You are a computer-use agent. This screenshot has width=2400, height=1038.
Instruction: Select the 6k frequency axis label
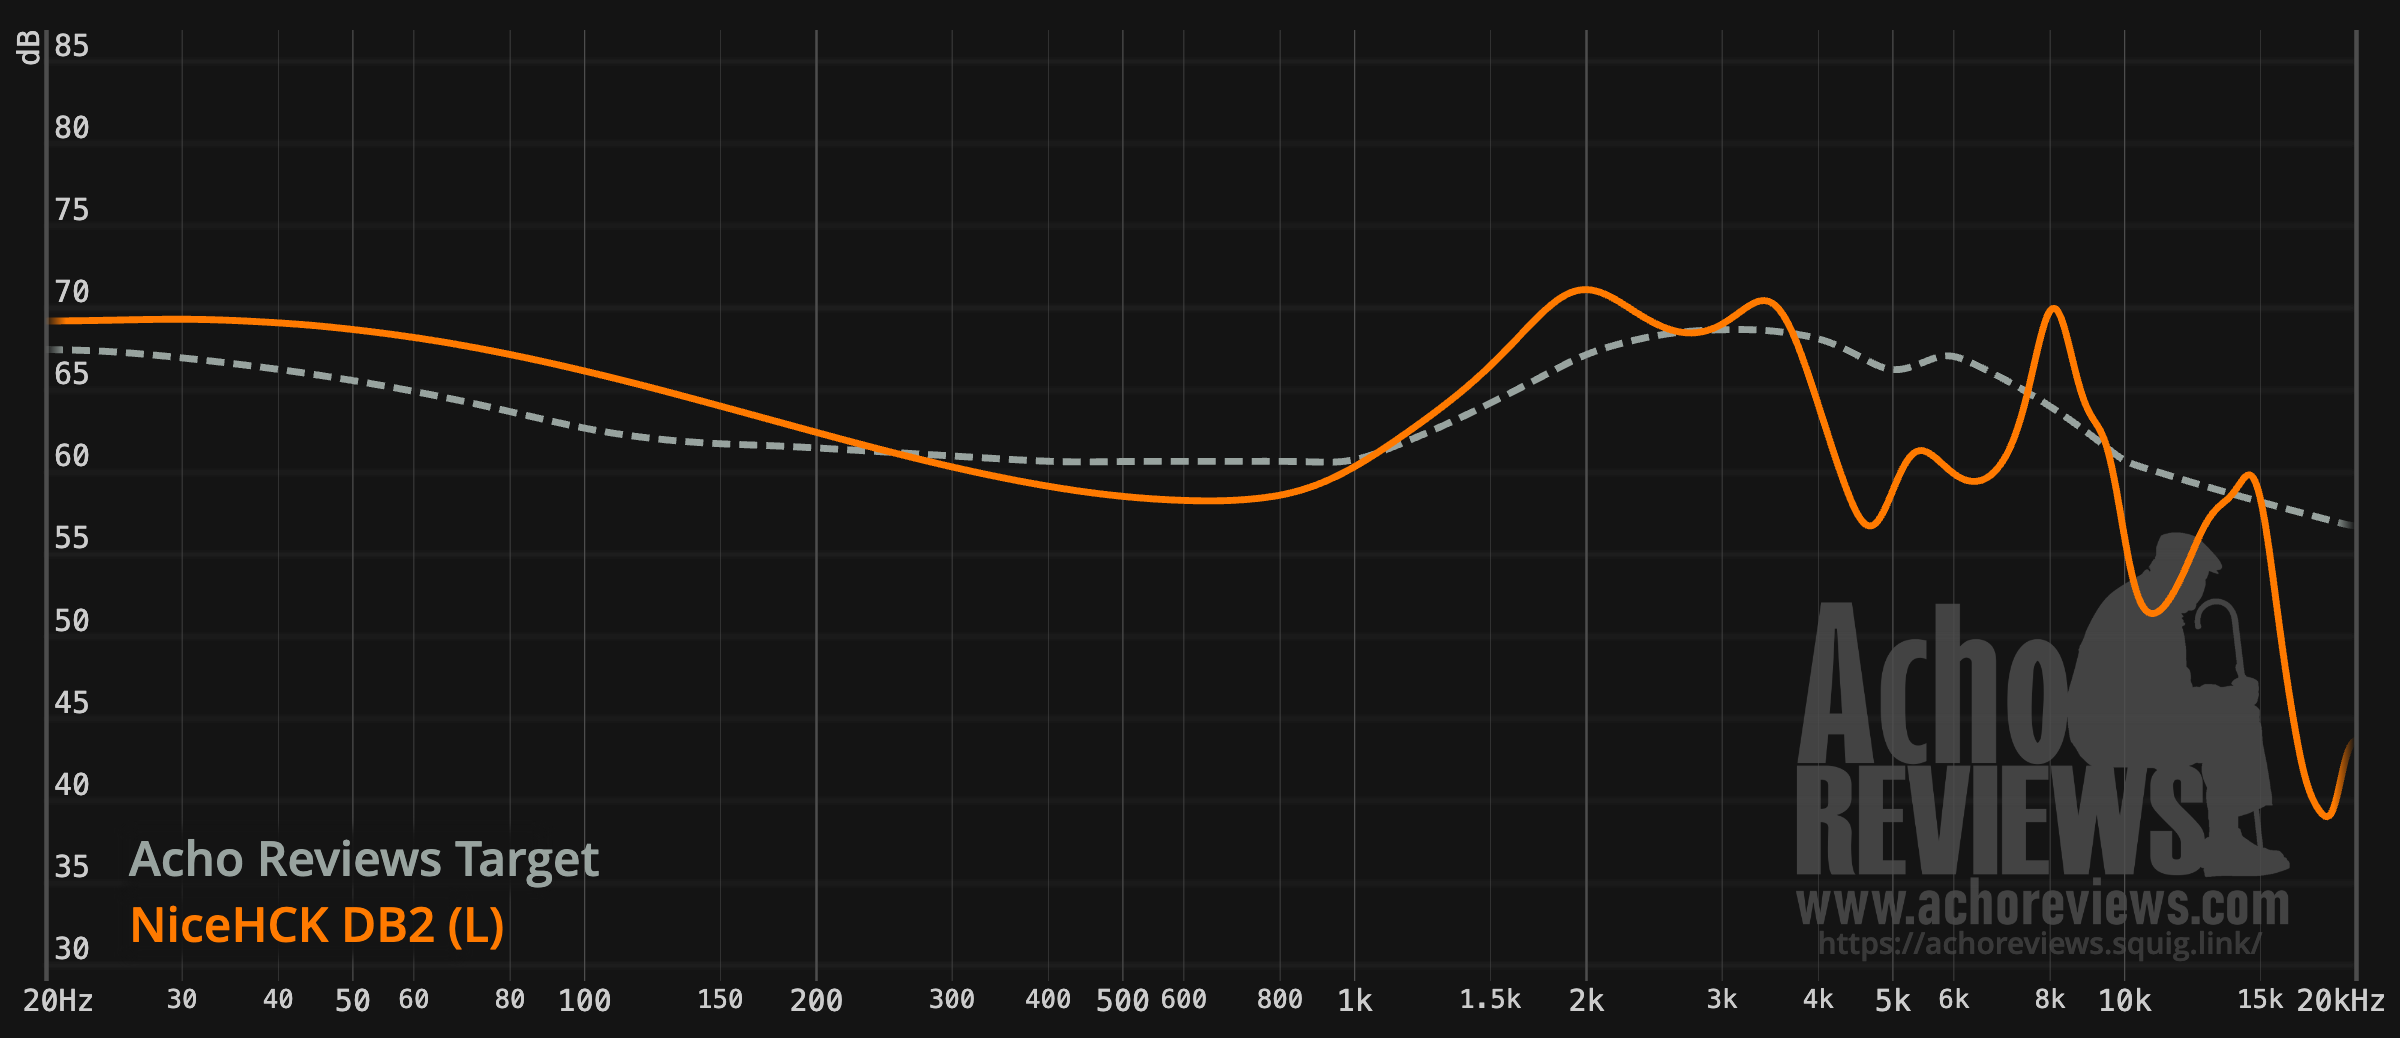coord(1954,999)
